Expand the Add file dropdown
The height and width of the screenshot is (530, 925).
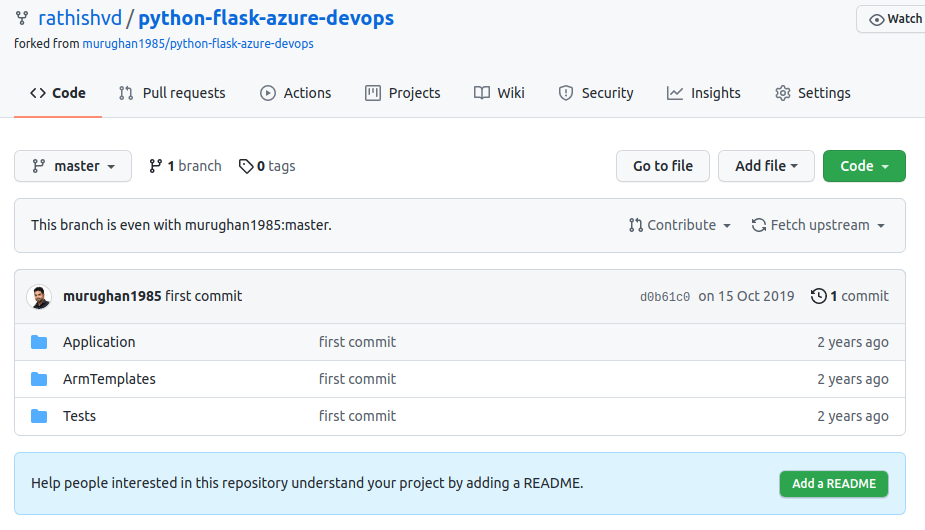point(766,166)
